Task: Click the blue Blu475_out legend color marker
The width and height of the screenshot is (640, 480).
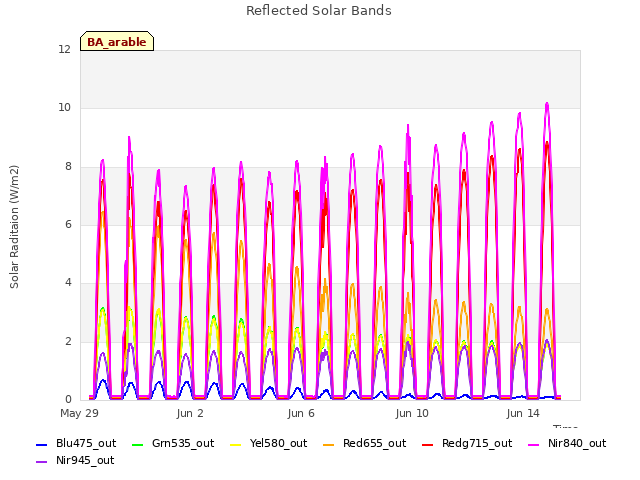Action: pos(42,444)
